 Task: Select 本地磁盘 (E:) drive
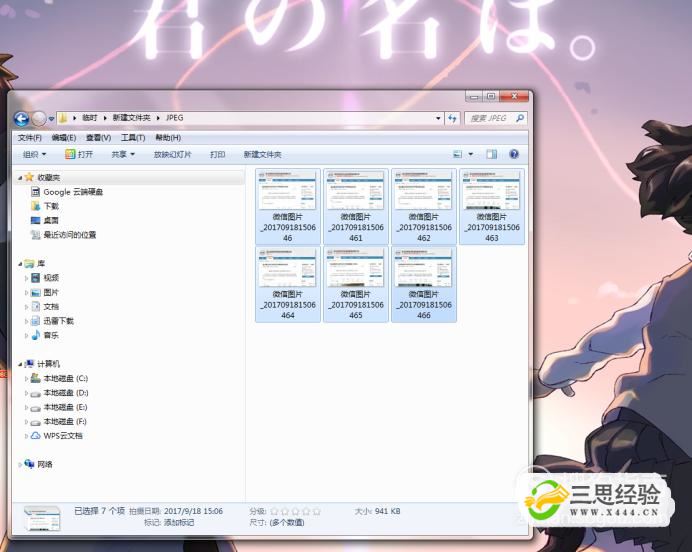coord(65,407)
